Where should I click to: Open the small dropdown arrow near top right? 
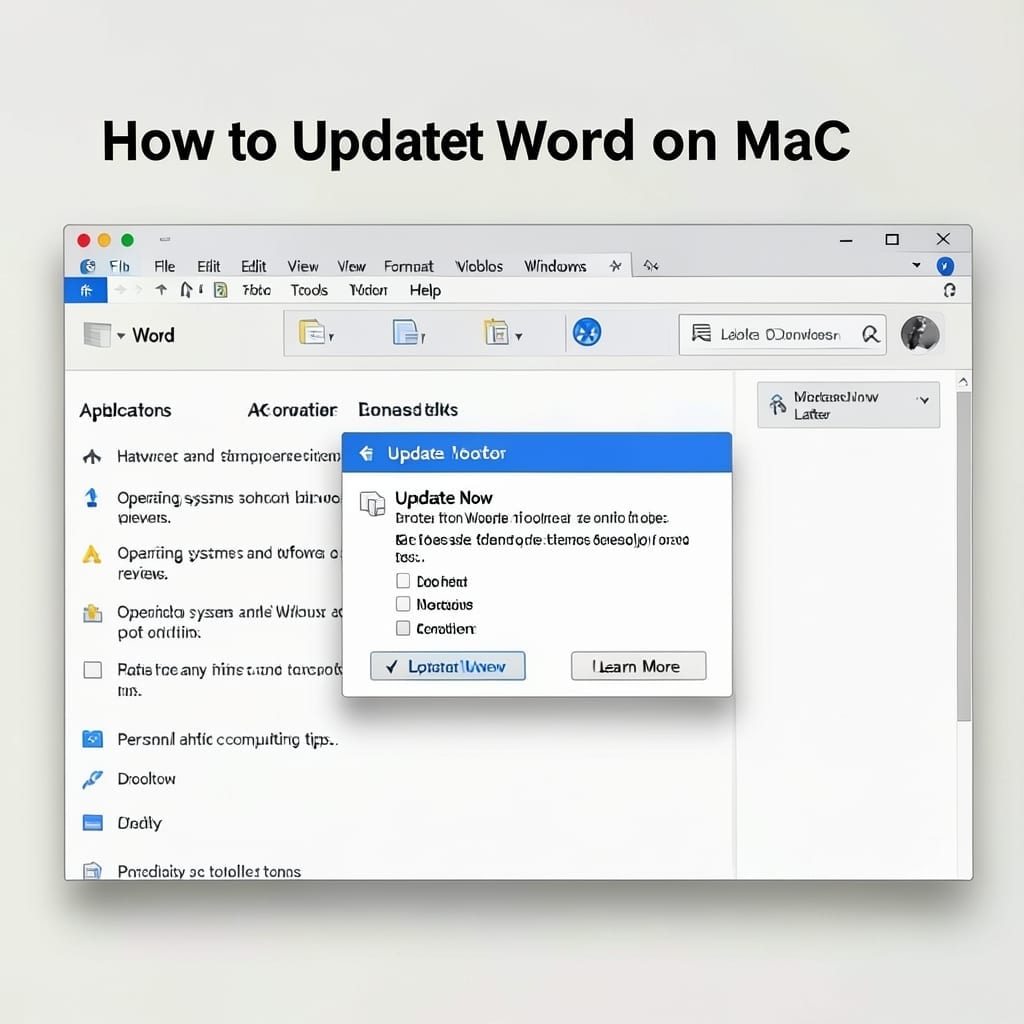[916, 265]
